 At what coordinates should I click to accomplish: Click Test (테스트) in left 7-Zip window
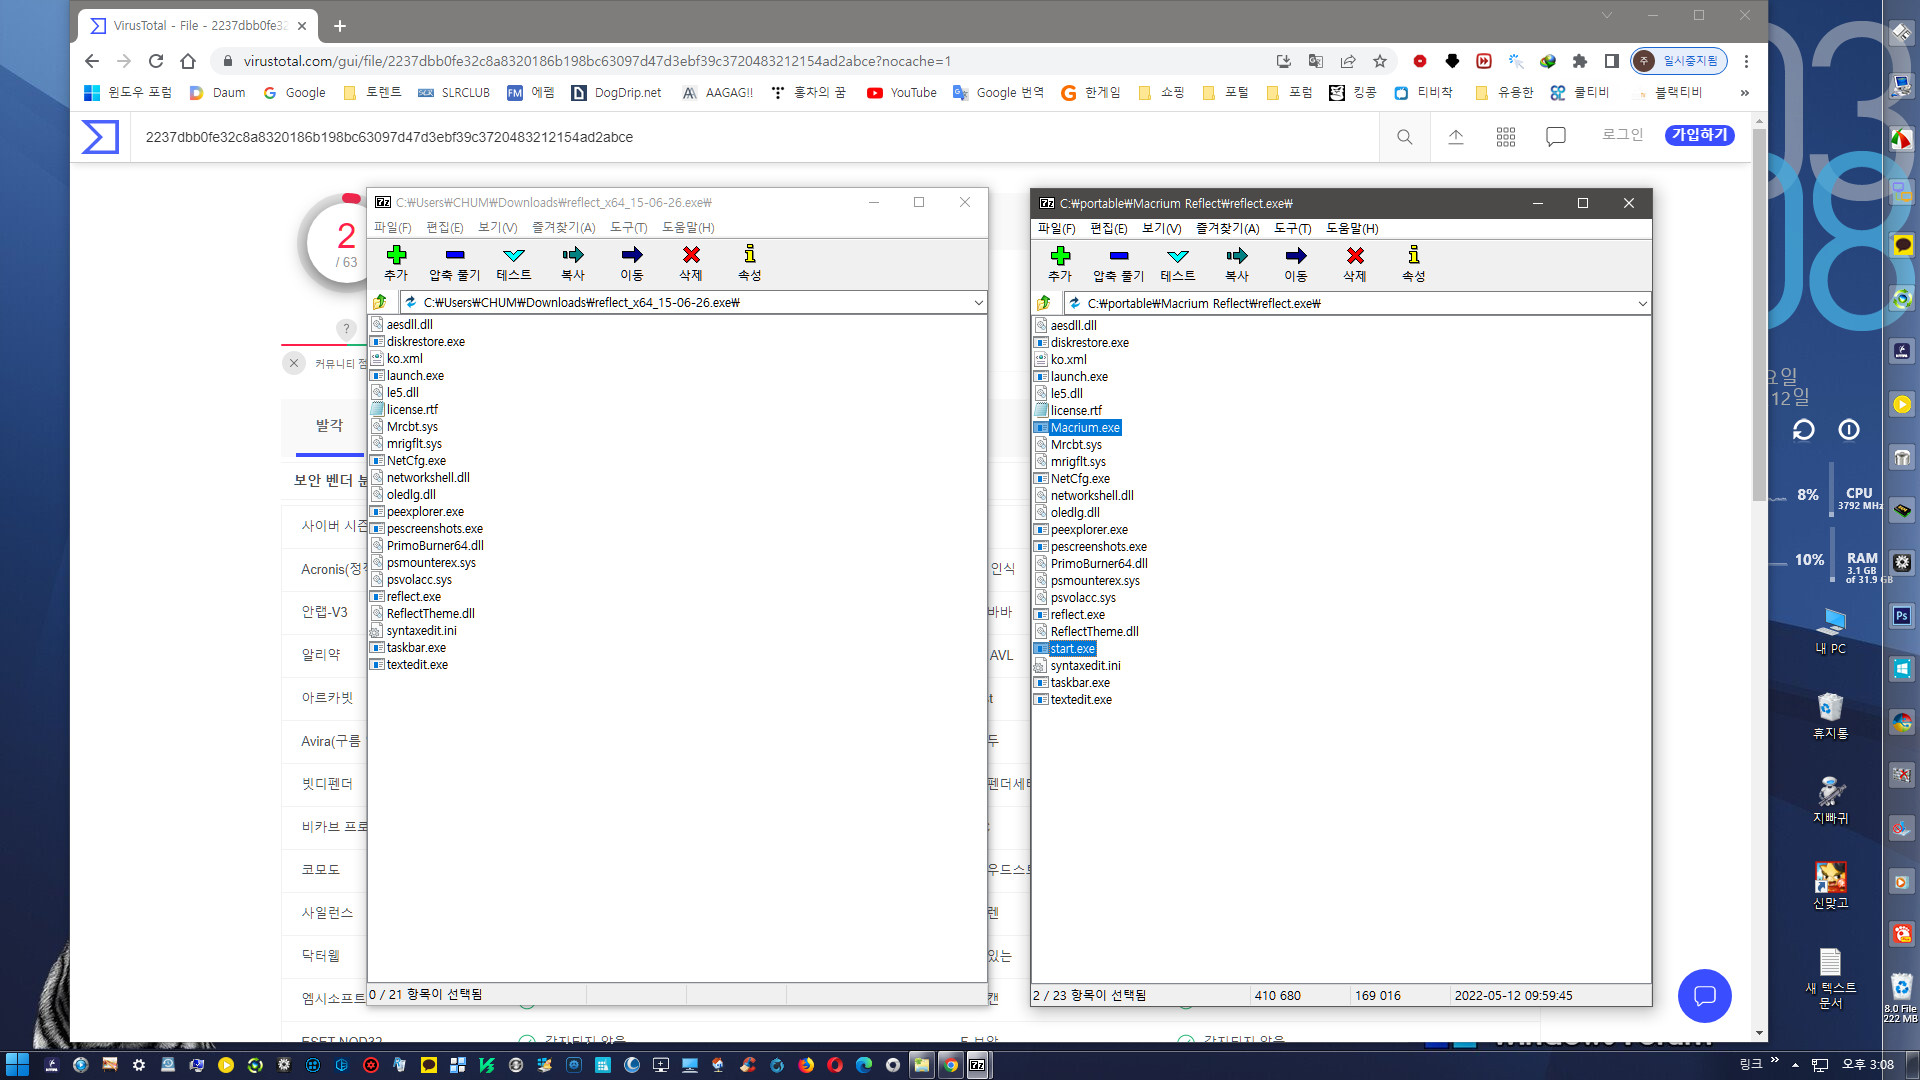click(x=514, y=263)
